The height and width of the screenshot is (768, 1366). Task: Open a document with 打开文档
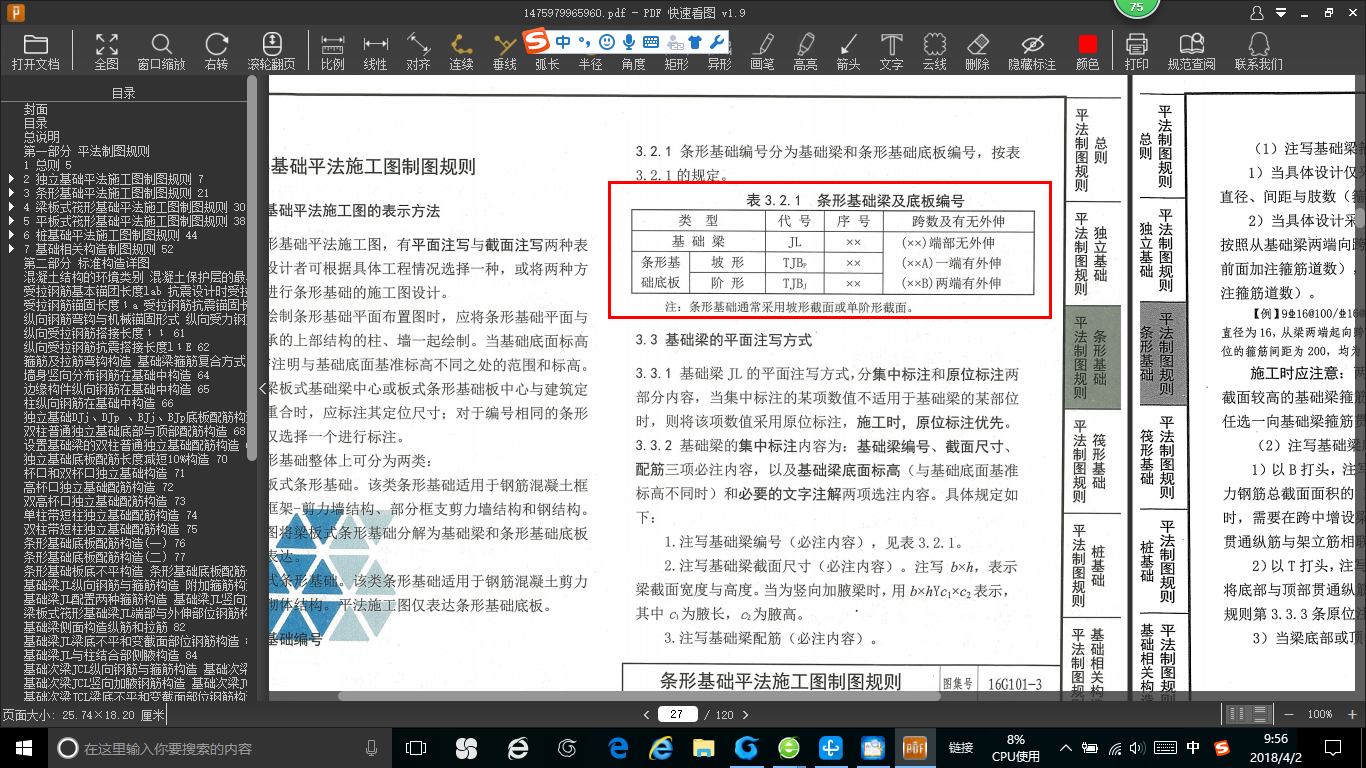pos(36,52)
